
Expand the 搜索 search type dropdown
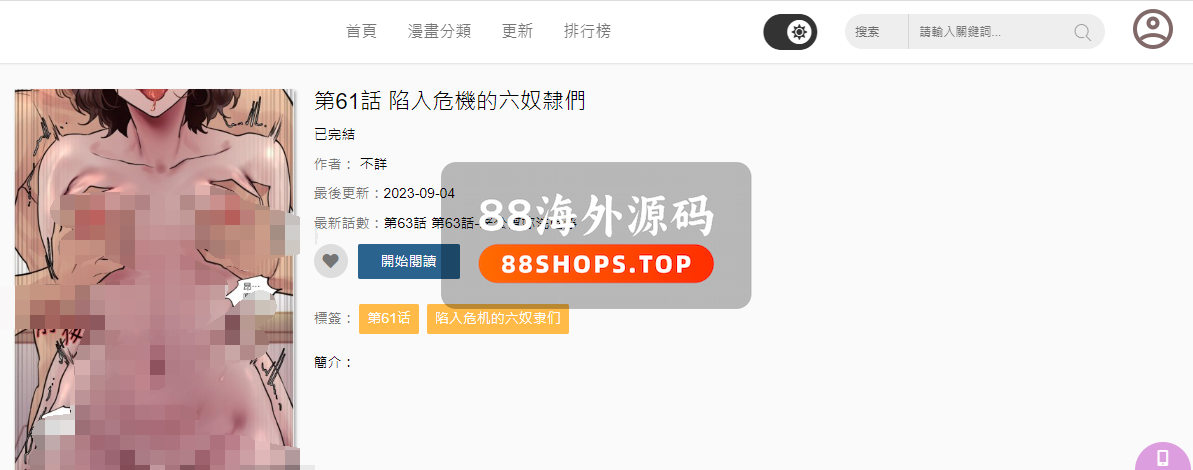point(876,32)
